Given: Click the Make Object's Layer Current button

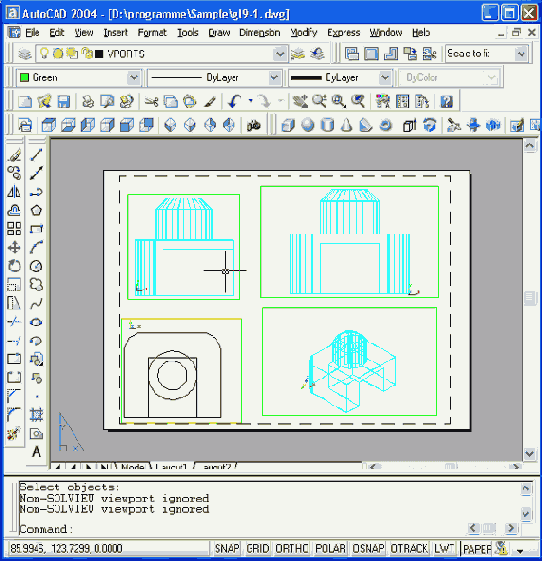Looking at the screenshot, I should click(x=298, y=54).
